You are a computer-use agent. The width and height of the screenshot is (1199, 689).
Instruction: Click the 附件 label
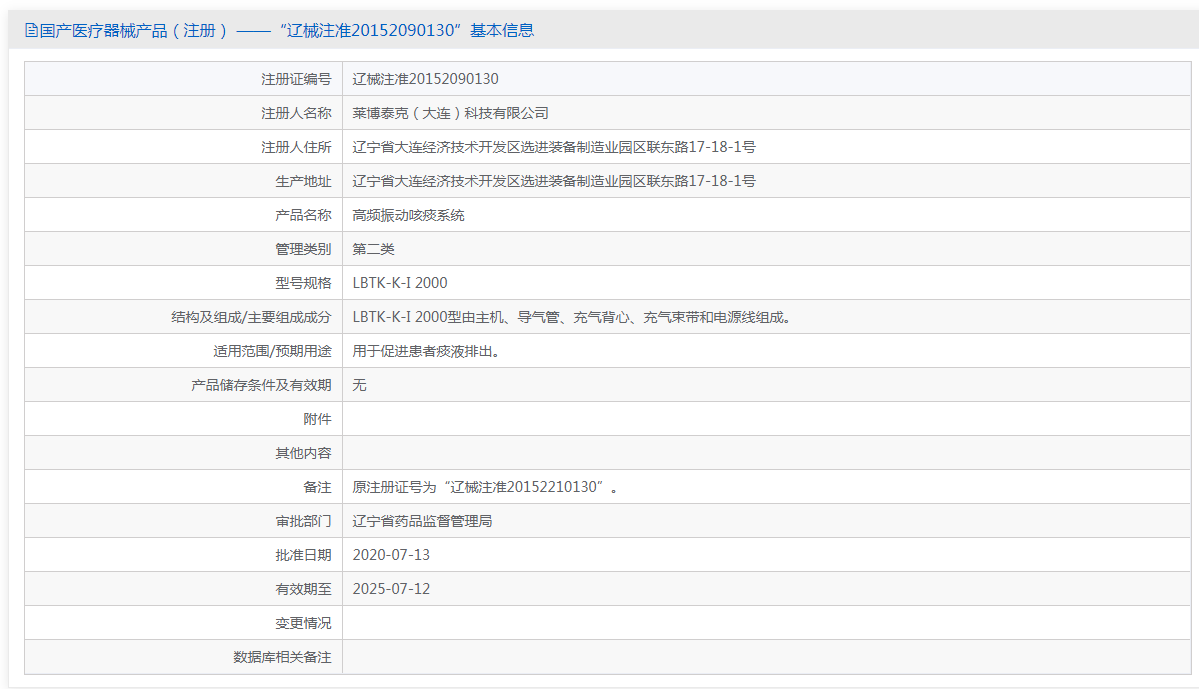(x=317, y=419)
